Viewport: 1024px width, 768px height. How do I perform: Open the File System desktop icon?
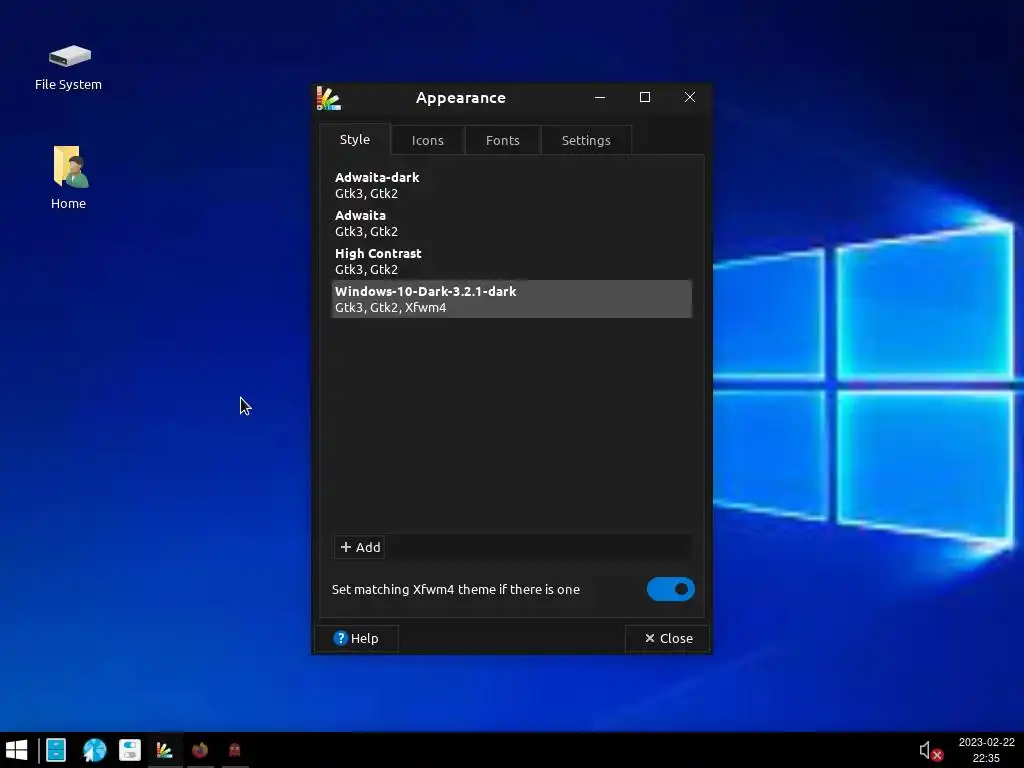coord(69,67)
